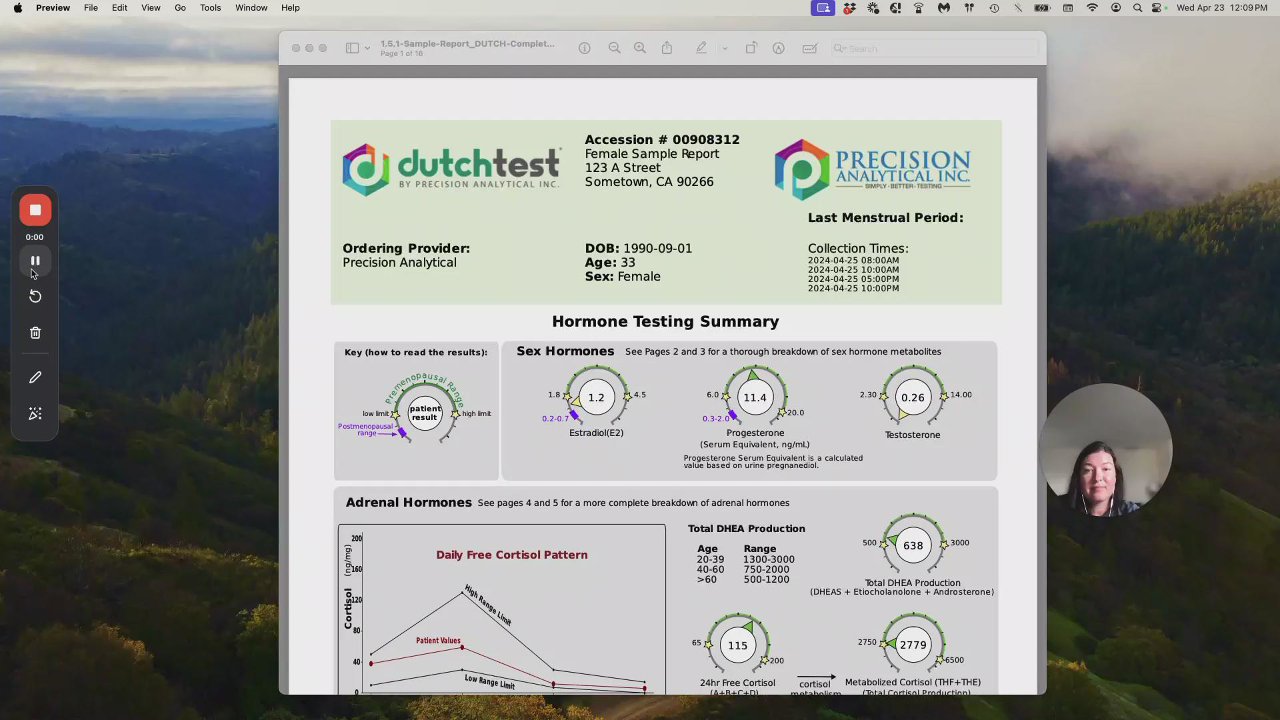The height and width of the screenshot is (720, 1280).
Task: Select the pencil drawing tool in recorder panel
Action: [35, 377]
